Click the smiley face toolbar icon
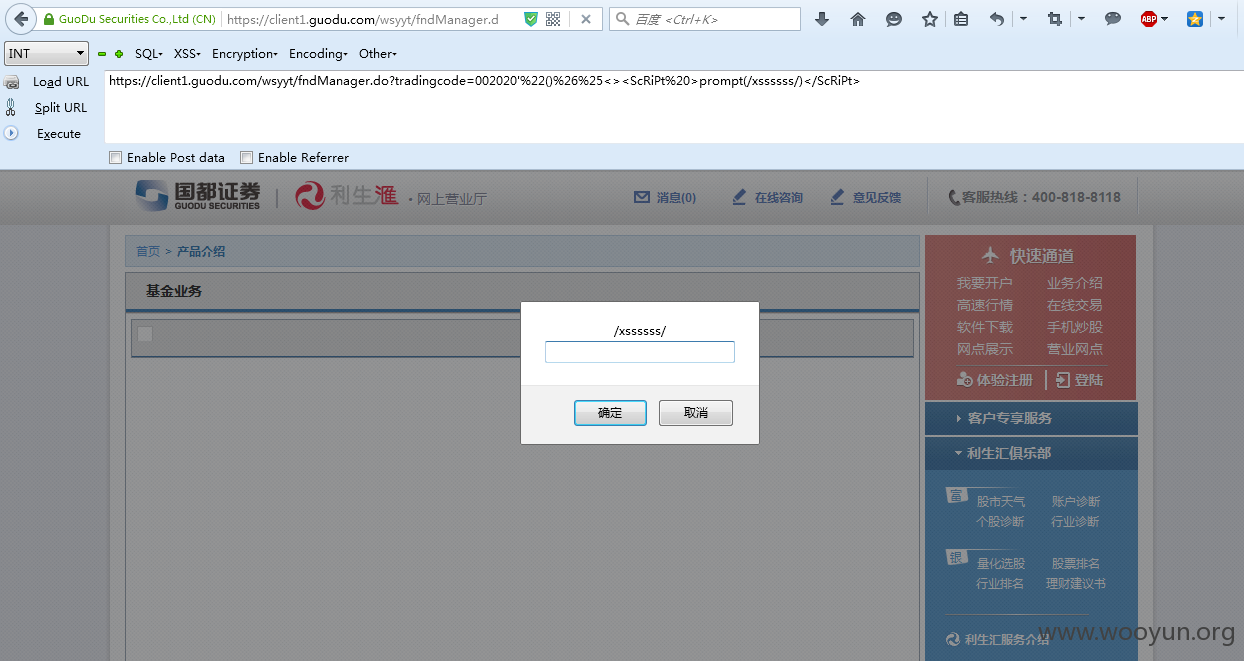 [894, 19]
